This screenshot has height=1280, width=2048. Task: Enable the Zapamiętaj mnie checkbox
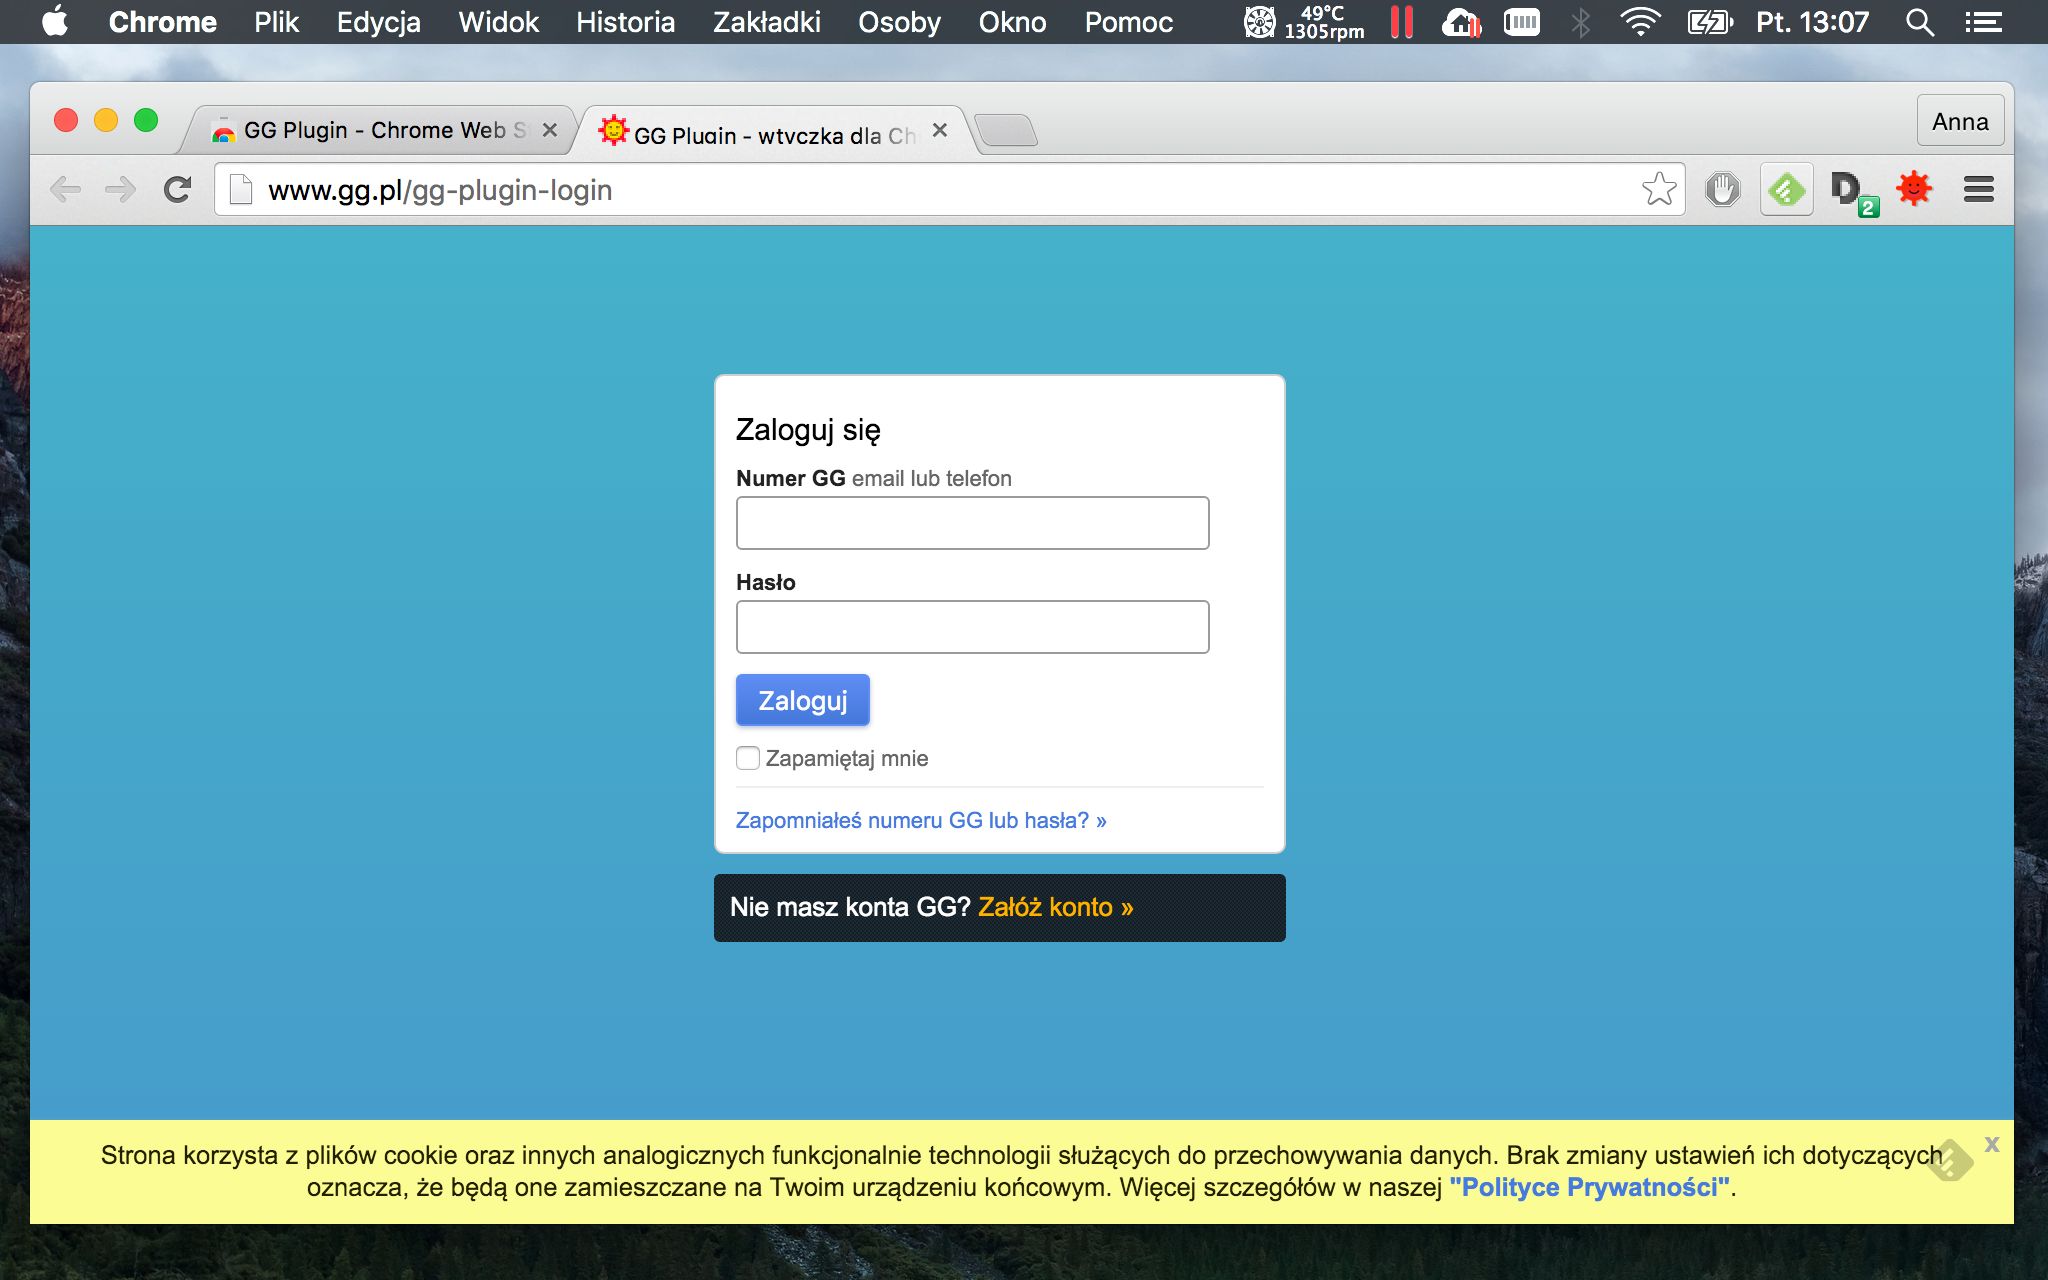click(x=747, y=758)
